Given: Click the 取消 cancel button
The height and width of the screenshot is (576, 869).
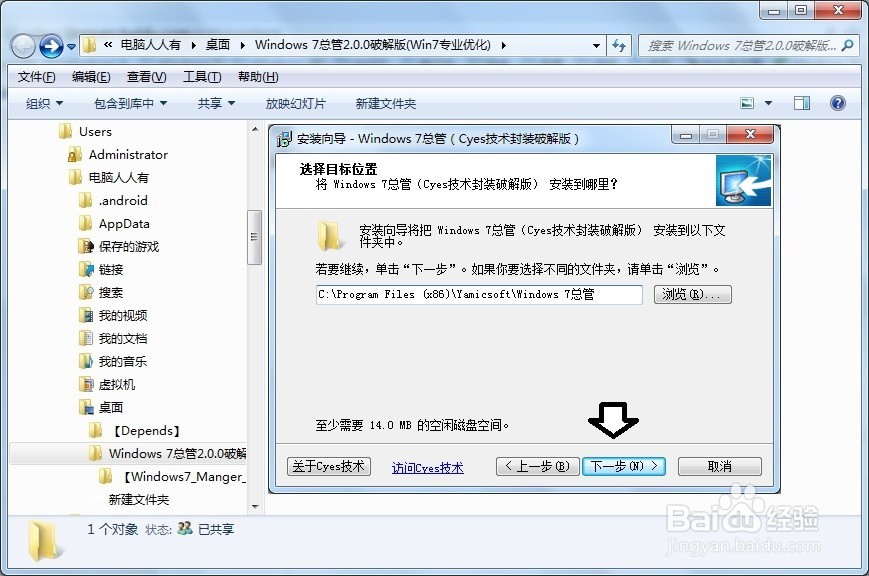Looking at the screenshot, I should point(720,466).
